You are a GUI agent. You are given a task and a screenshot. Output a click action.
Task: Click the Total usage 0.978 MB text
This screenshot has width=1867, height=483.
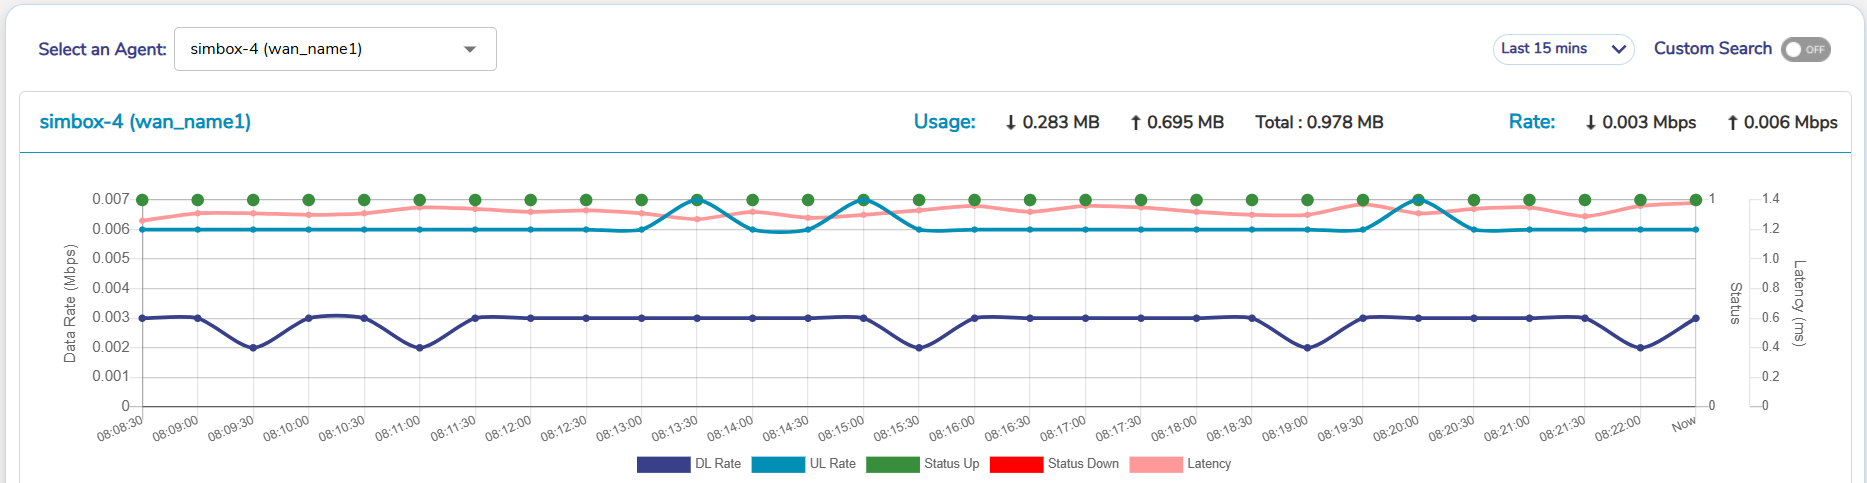click(x=1319, y=122)
